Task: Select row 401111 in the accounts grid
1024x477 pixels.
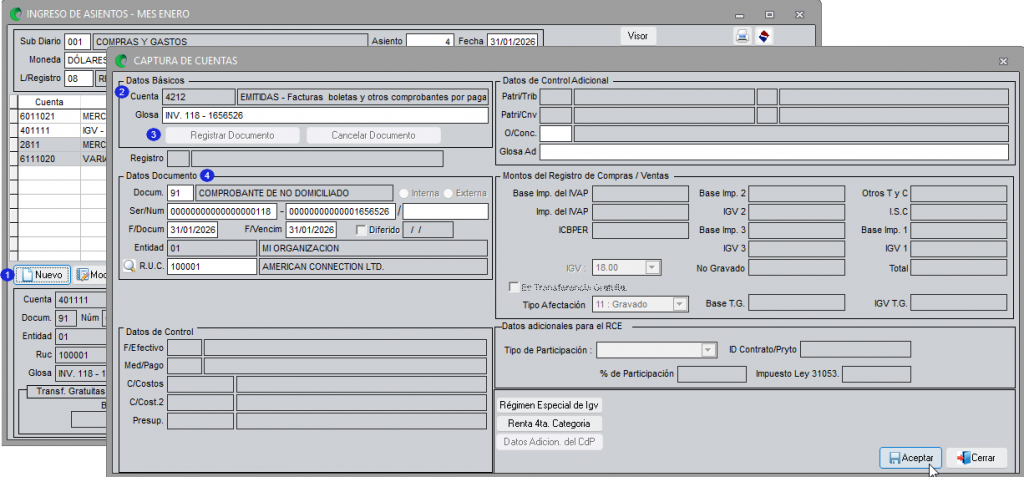Action: click(62, 129)
